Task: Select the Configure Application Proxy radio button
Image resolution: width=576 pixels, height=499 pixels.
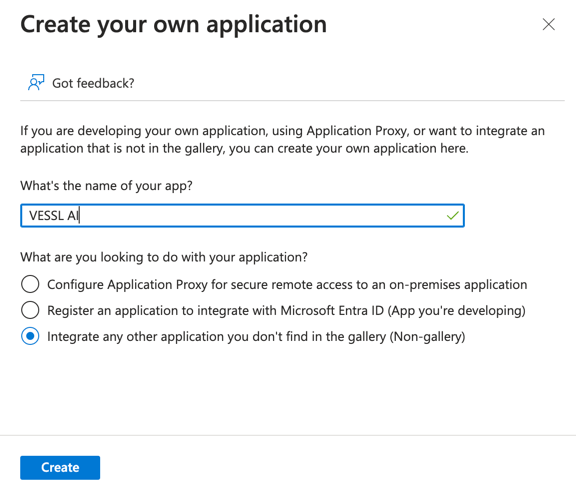Action: (30, 284)
